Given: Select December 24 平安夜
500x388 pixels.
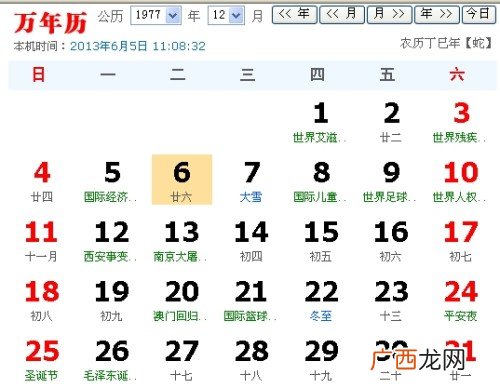Looking at the screenshot, I should click(460, 301).
